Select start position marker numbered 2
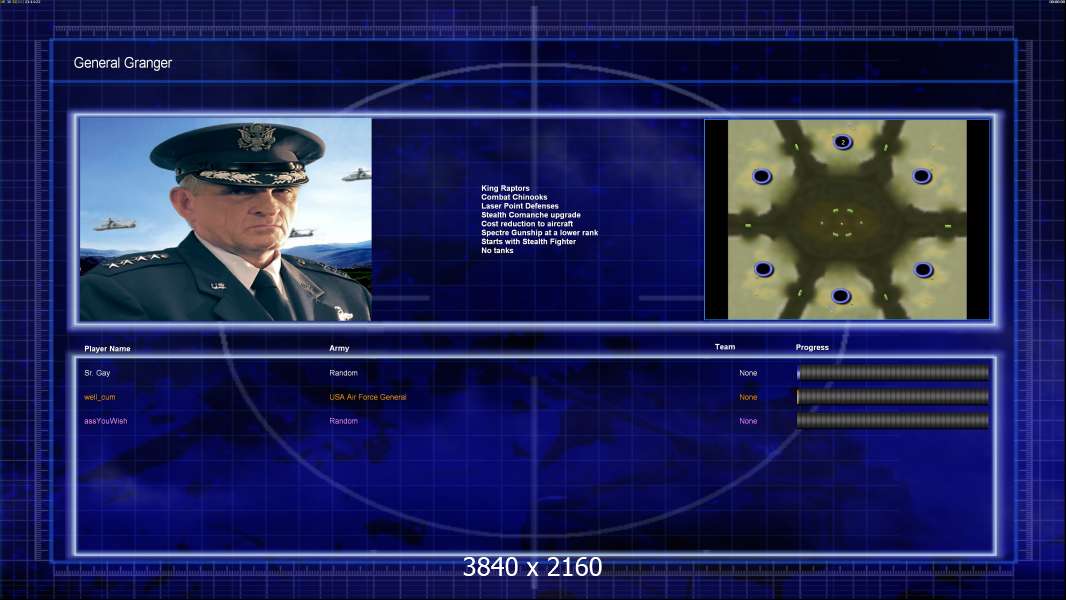 pos(842,142)
